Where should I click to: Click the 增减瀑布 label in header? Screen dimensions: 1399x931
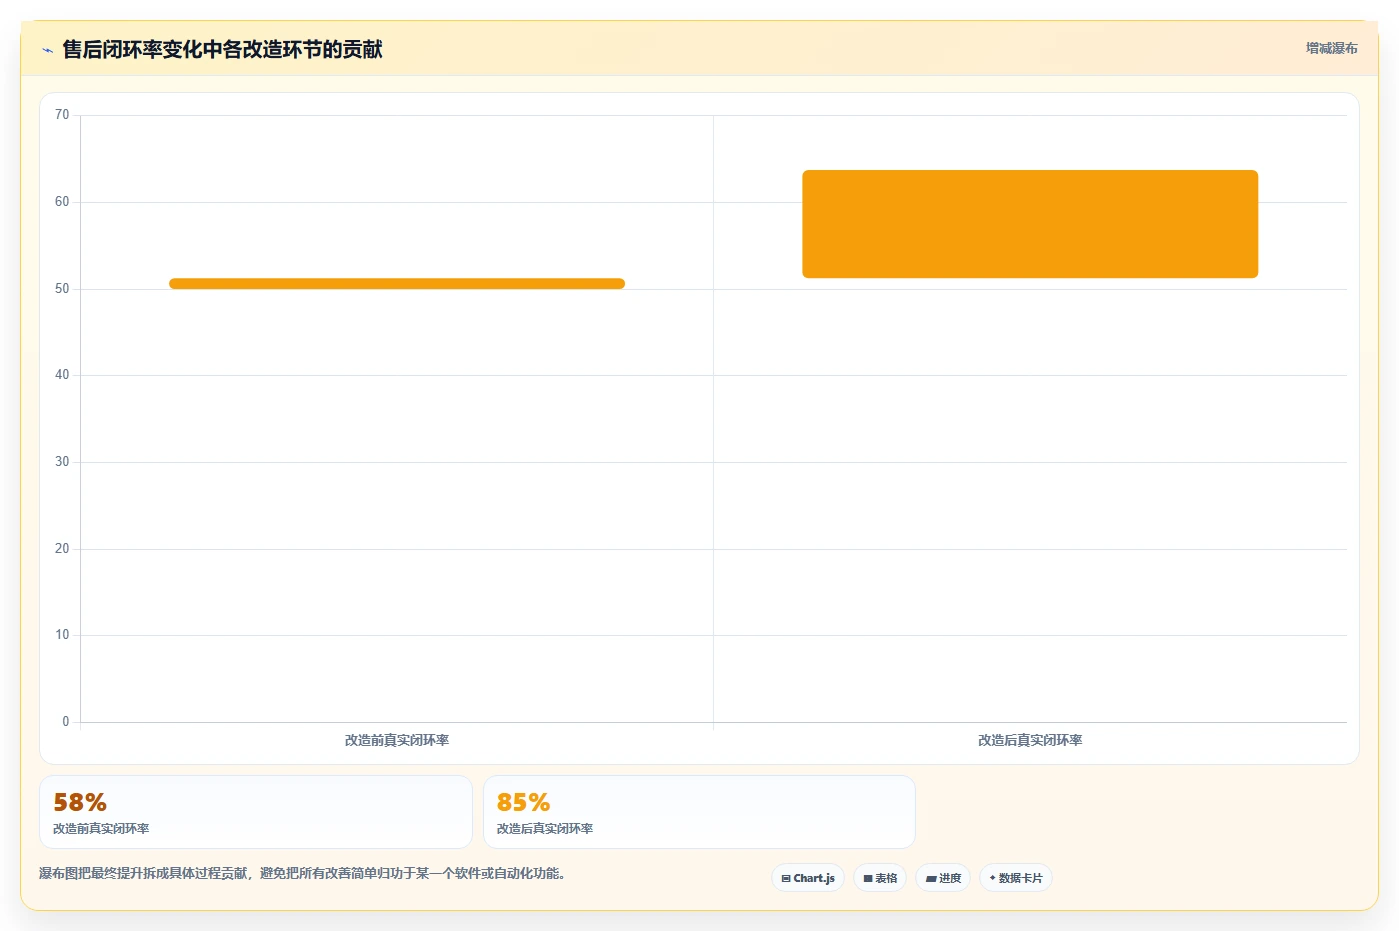[1331, 48]
